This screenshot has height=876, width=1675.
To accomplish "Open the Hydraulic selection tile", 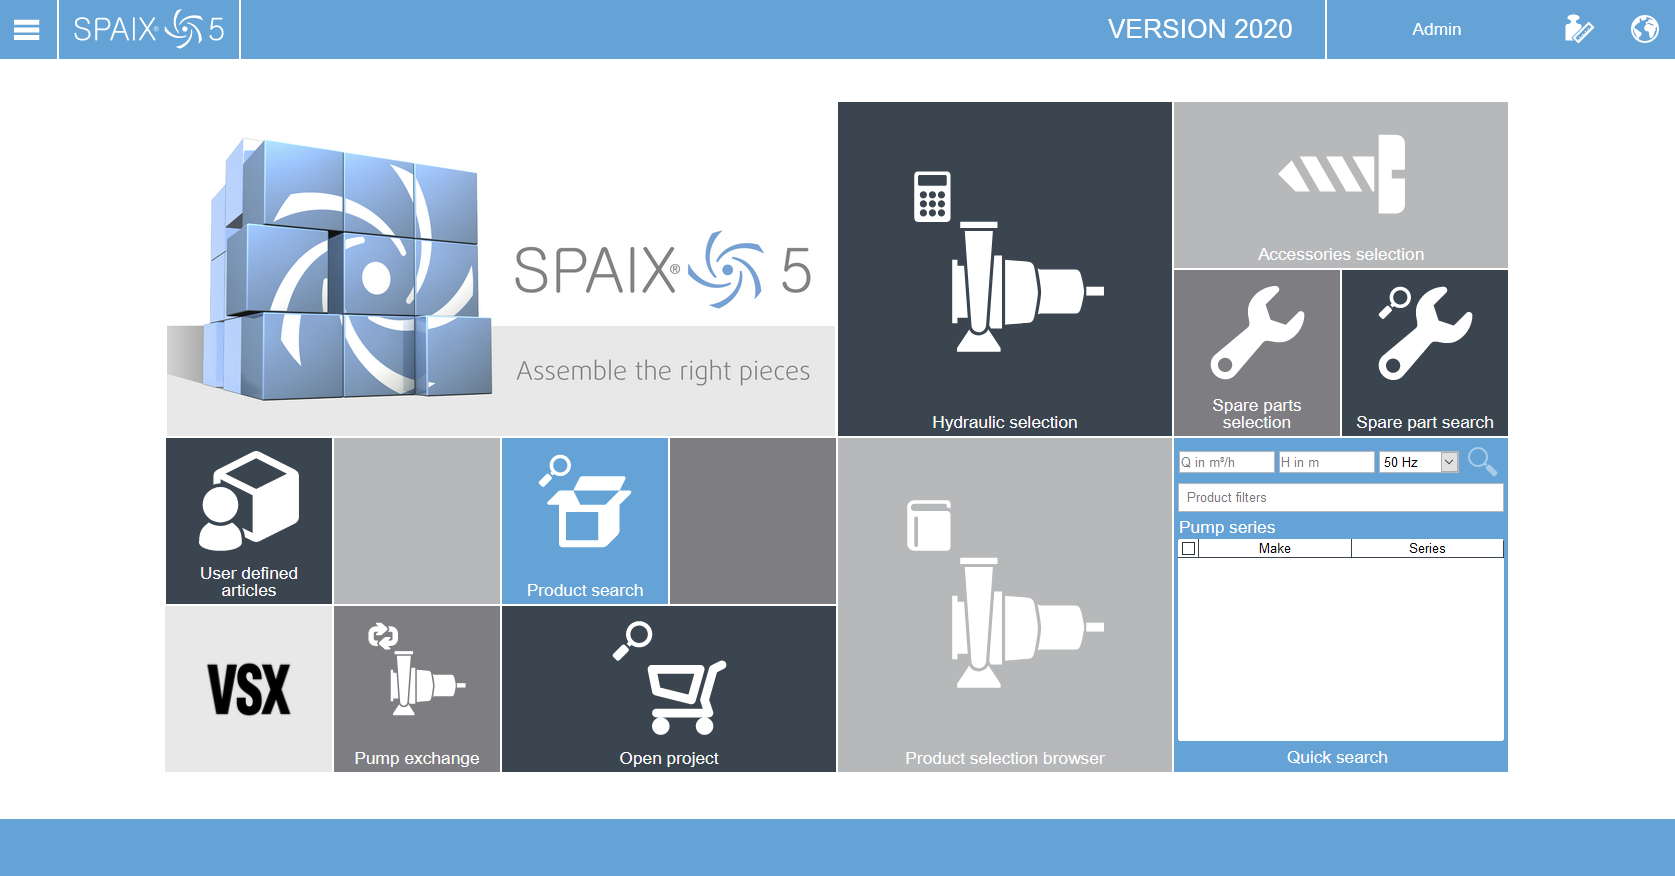I will 1005,269.
